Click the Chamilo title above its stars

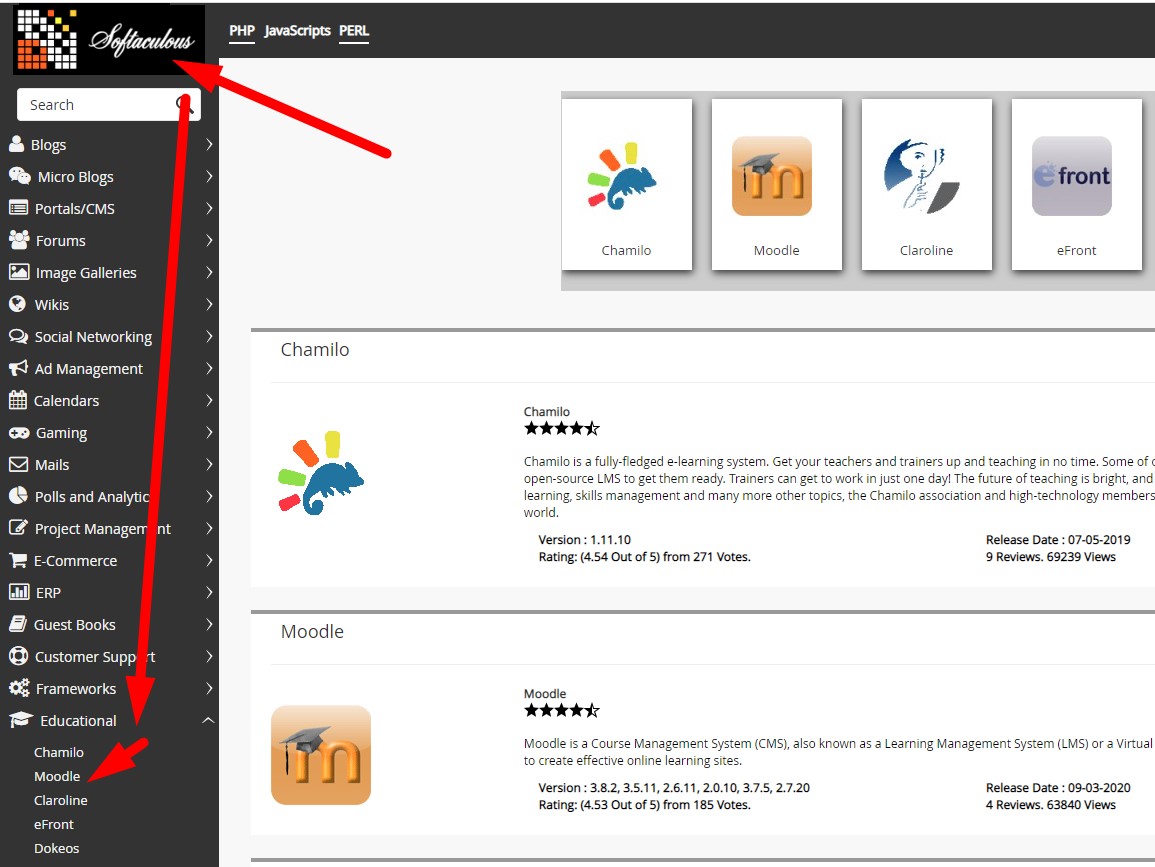547,412
